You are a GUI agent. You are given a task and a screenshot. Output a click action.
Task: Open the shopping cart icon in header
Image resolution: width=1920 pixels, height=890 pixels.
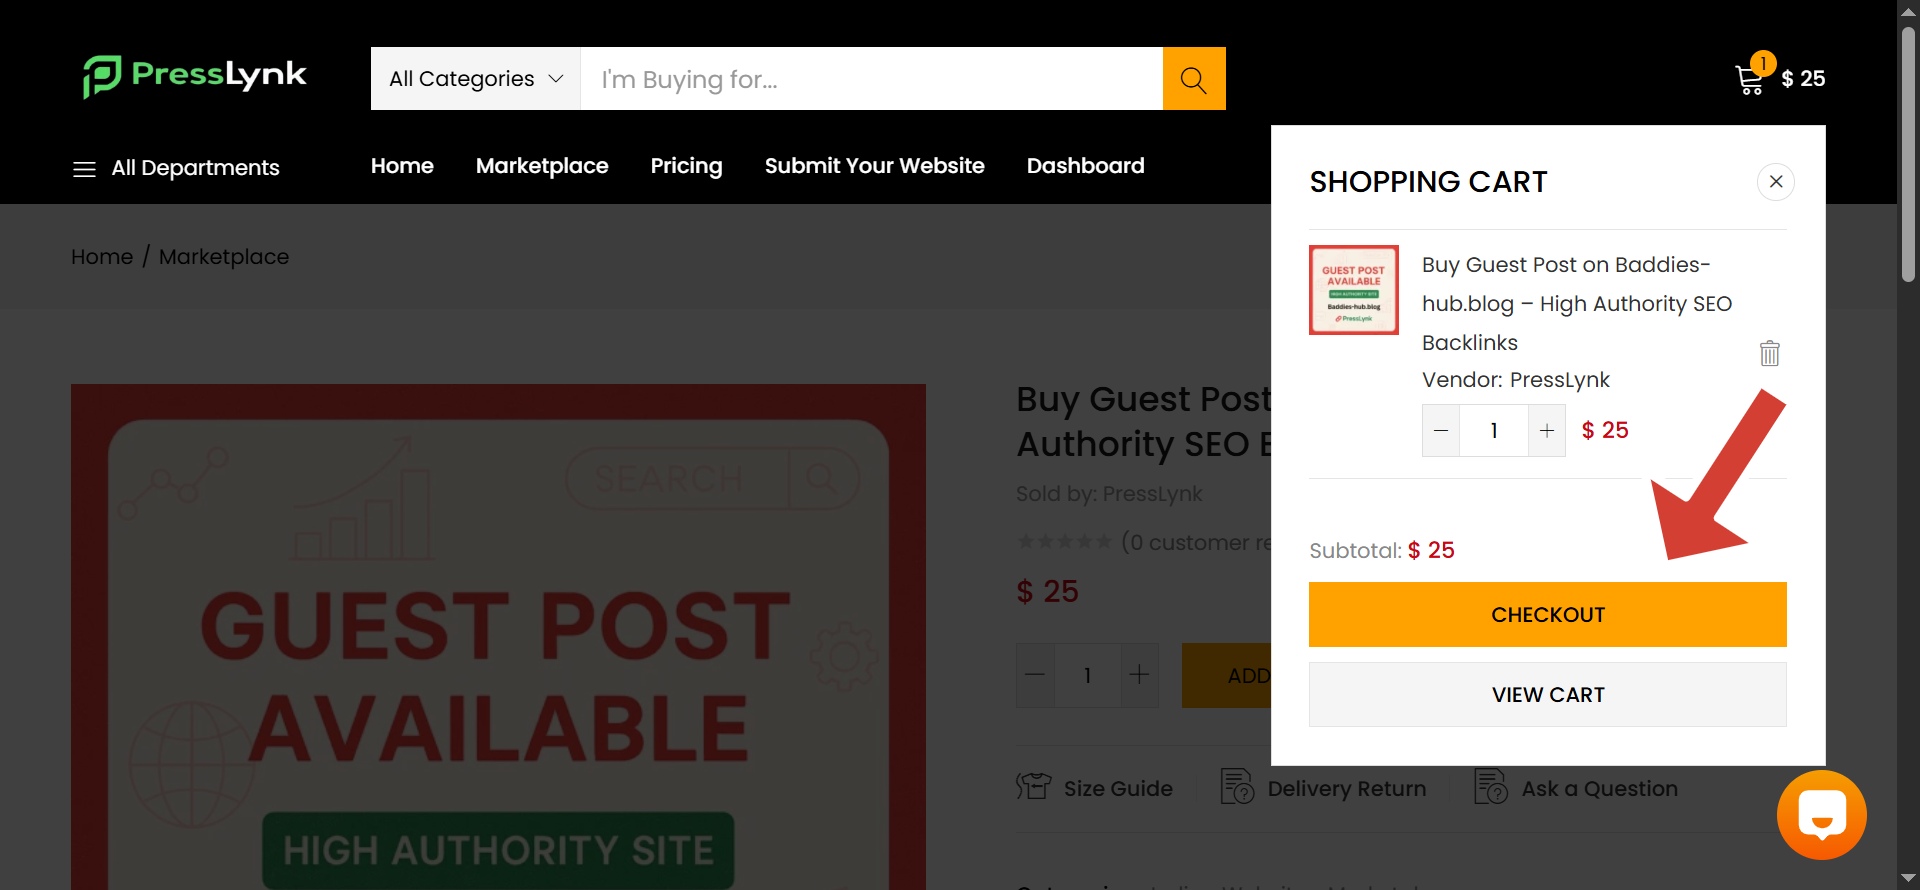click(x=1750, y=79)
